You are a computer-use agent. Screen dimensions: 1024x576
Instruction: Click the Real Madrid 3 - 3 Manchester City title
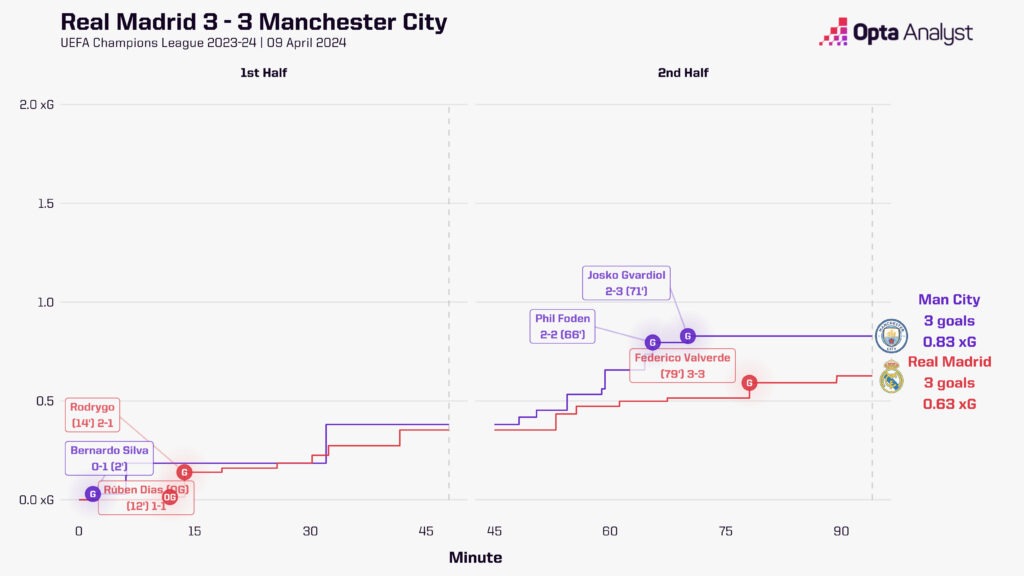254,22
